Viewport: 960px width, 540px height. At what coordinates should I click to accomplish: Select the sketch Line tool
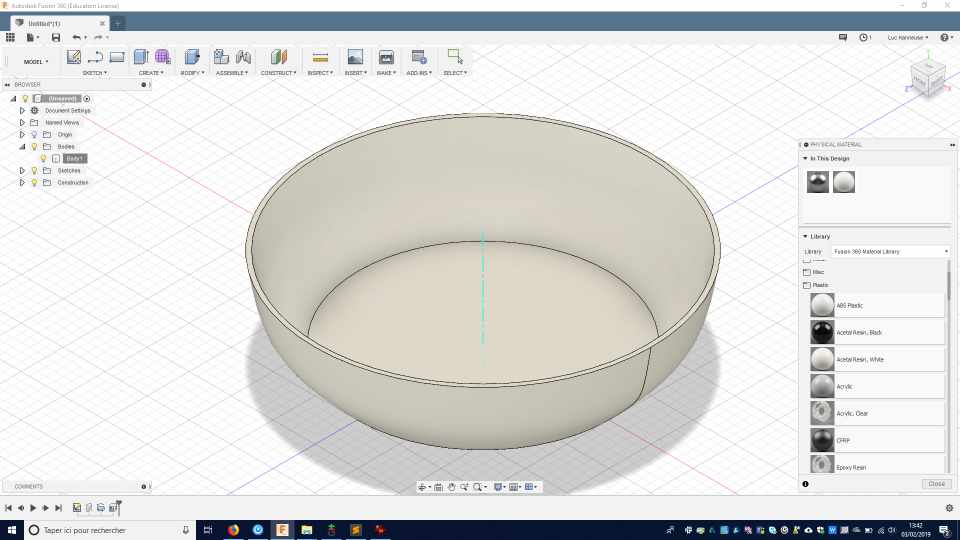pos(95,57)
